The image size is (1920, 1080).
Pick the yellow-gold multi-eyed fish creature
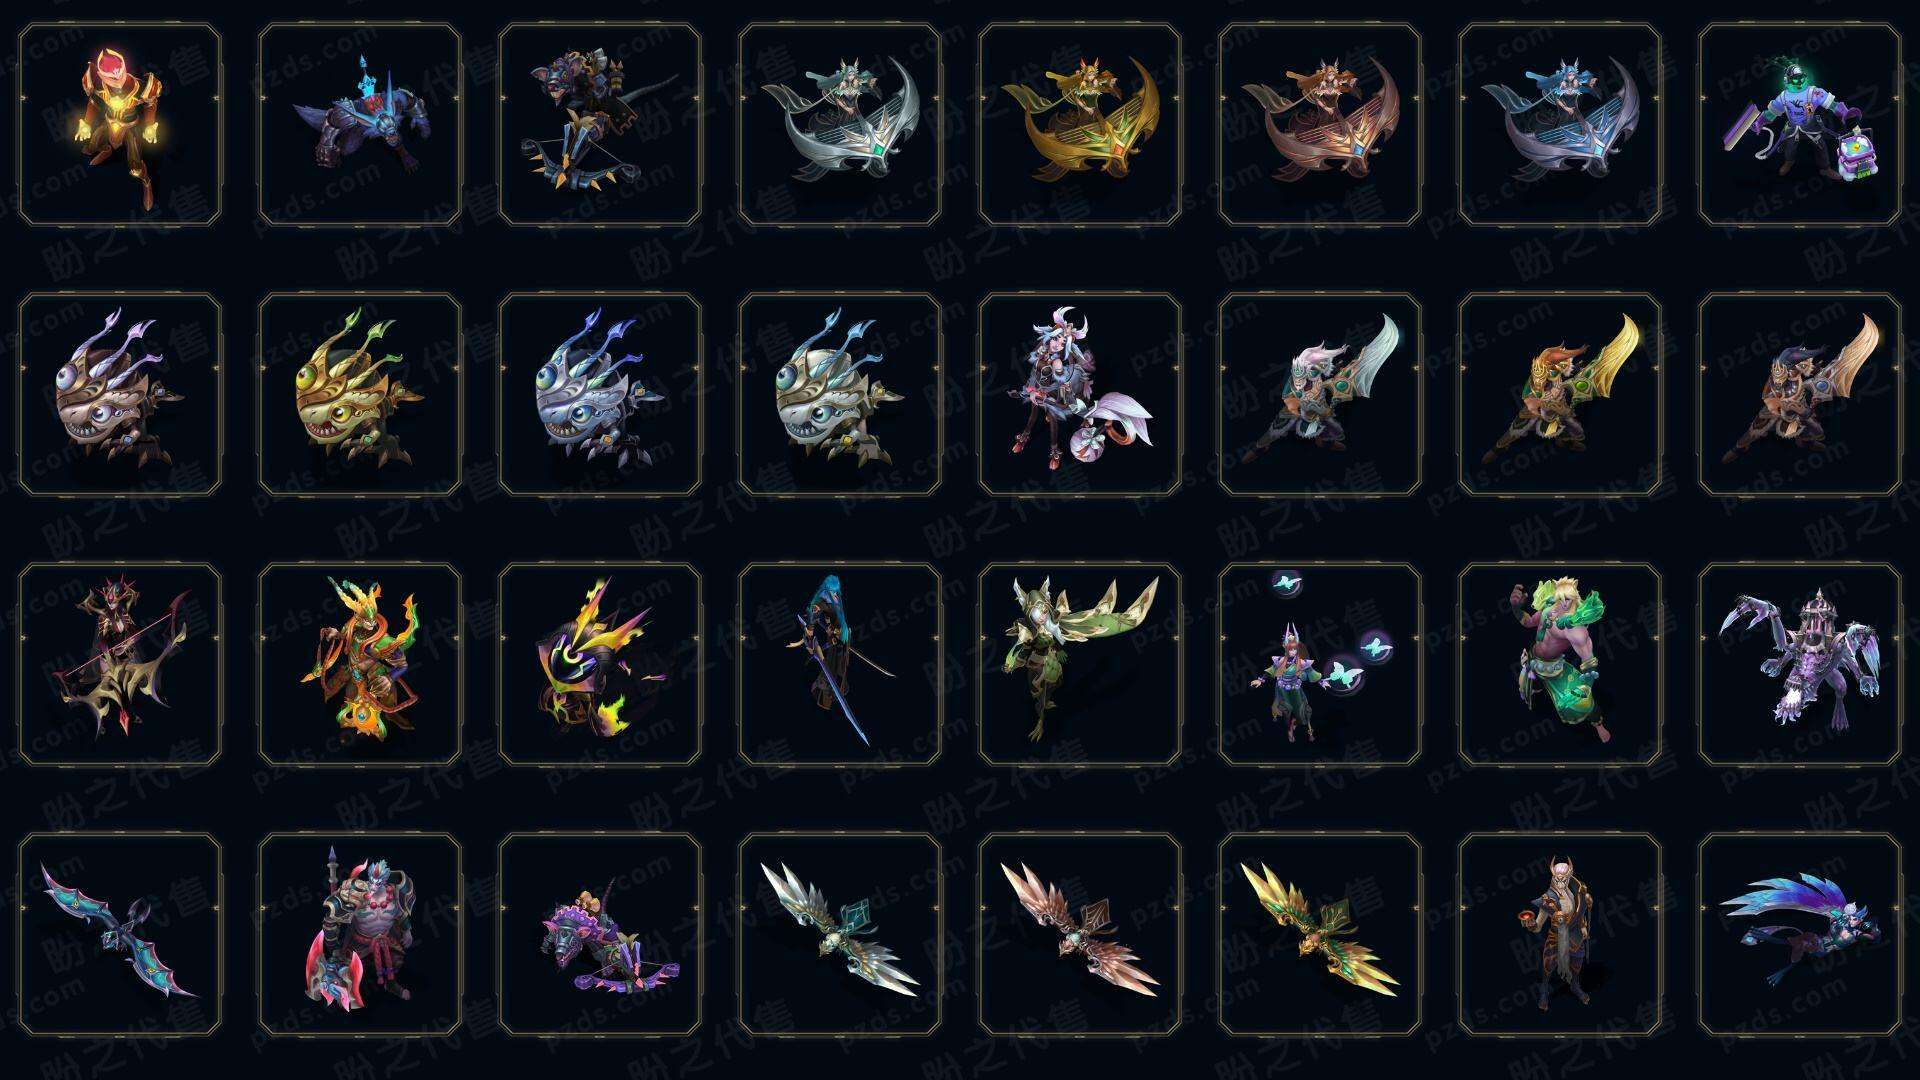tap(360, 394)
